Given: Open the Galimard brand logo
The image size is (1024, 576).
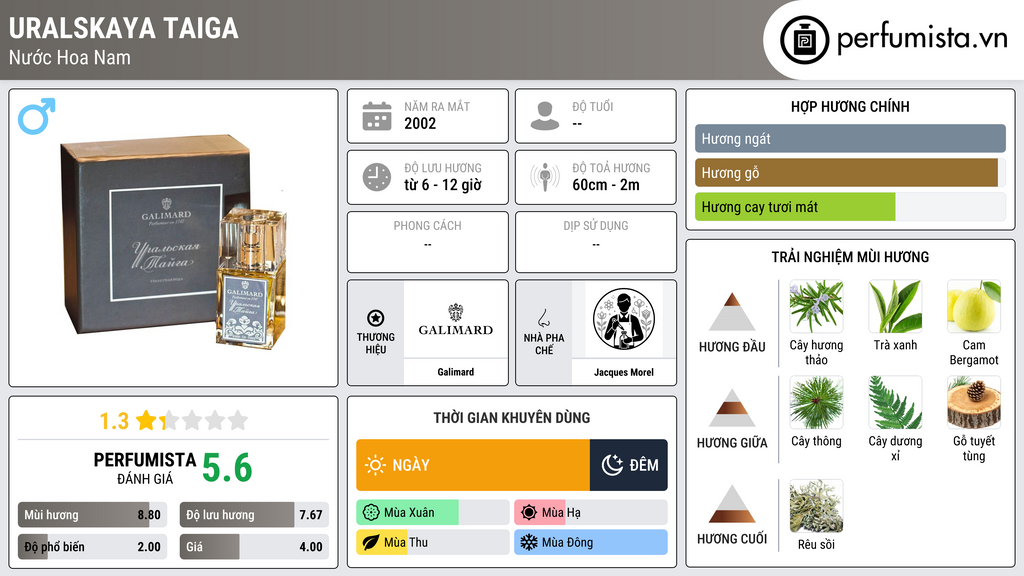Looking at the screenshot, I should pyautogui.click(x=456, y=320).
